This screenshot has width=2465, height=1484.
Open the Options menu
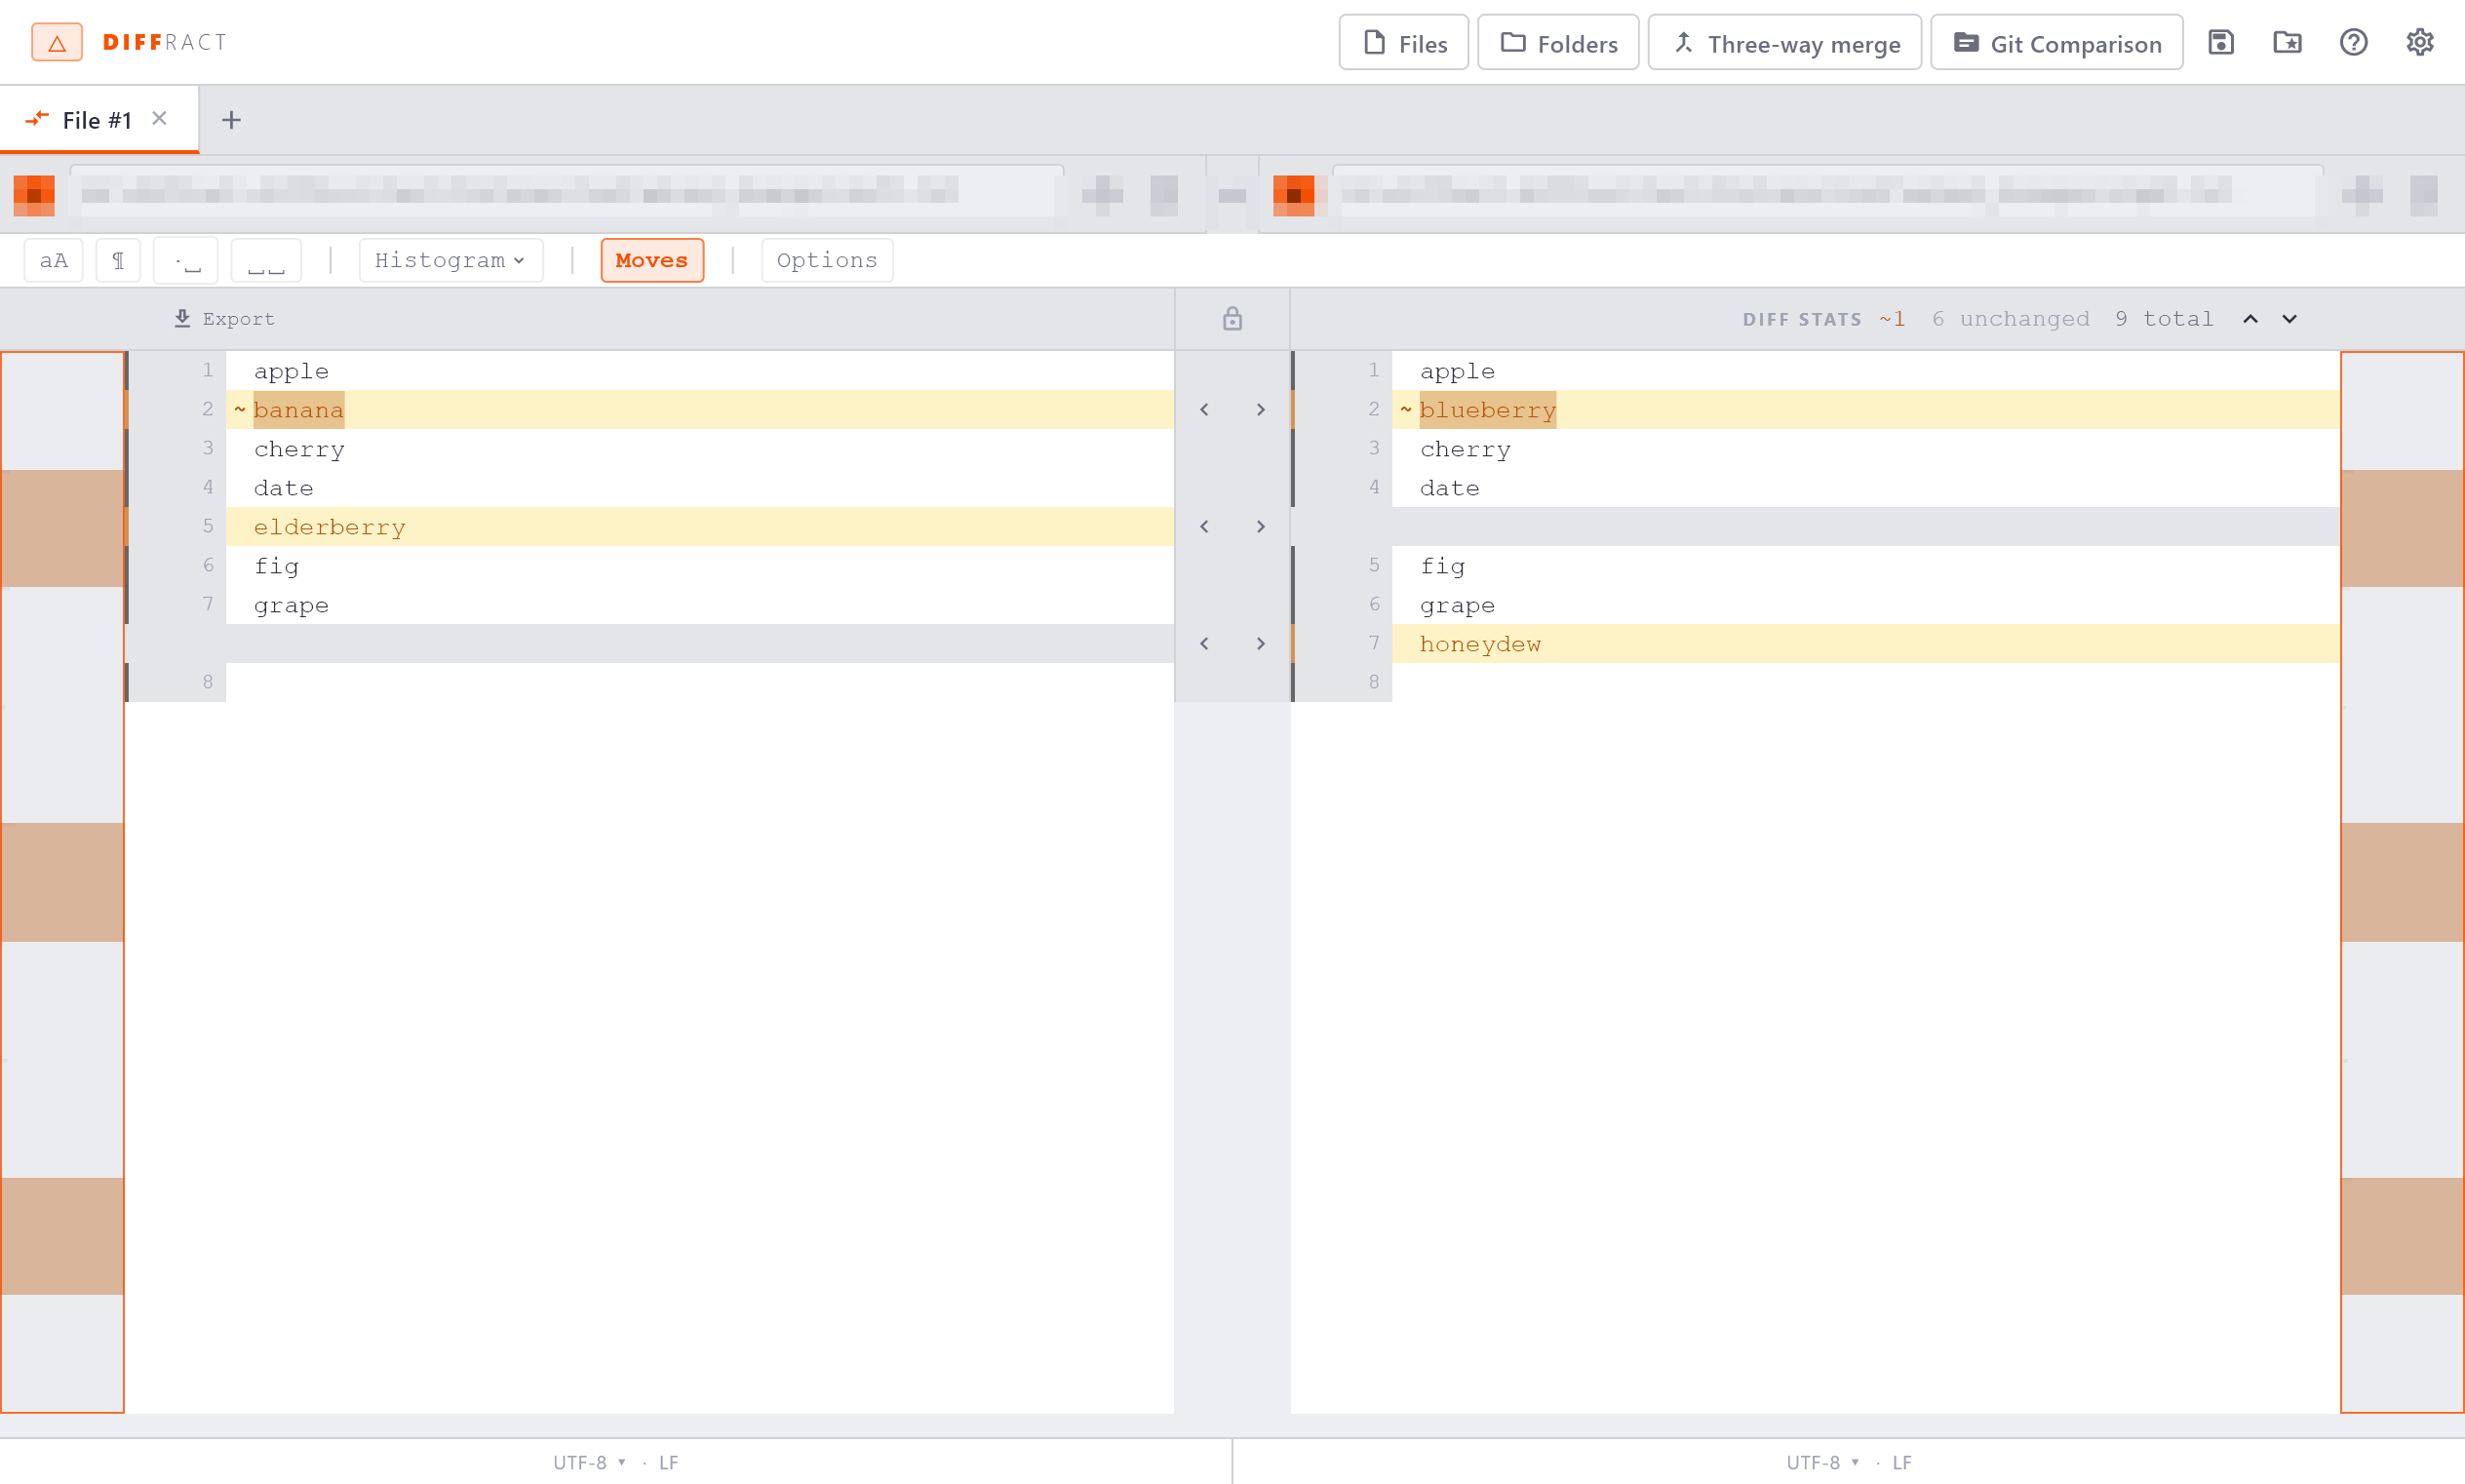827,260
